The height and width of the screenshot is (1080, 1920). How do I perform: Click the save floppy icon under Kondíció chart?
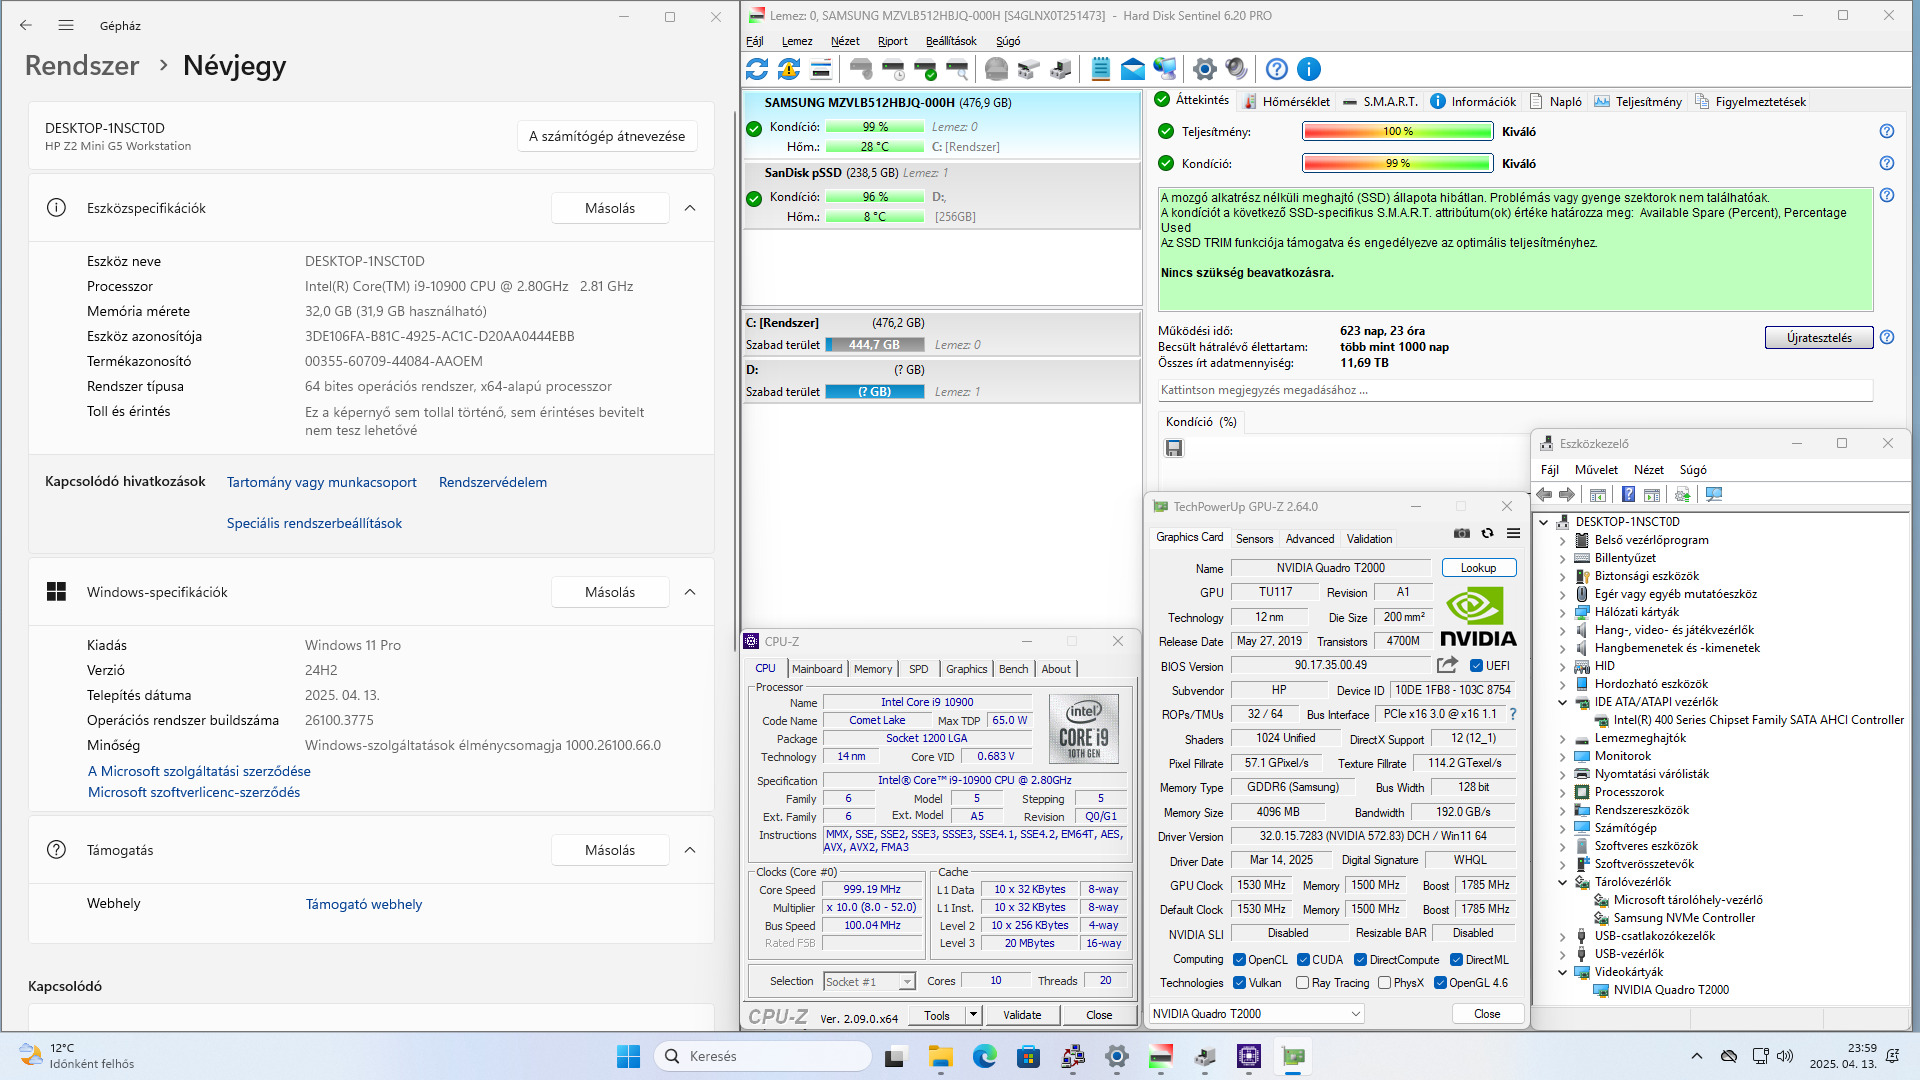pyautogui.click(x=1174, y=448)
